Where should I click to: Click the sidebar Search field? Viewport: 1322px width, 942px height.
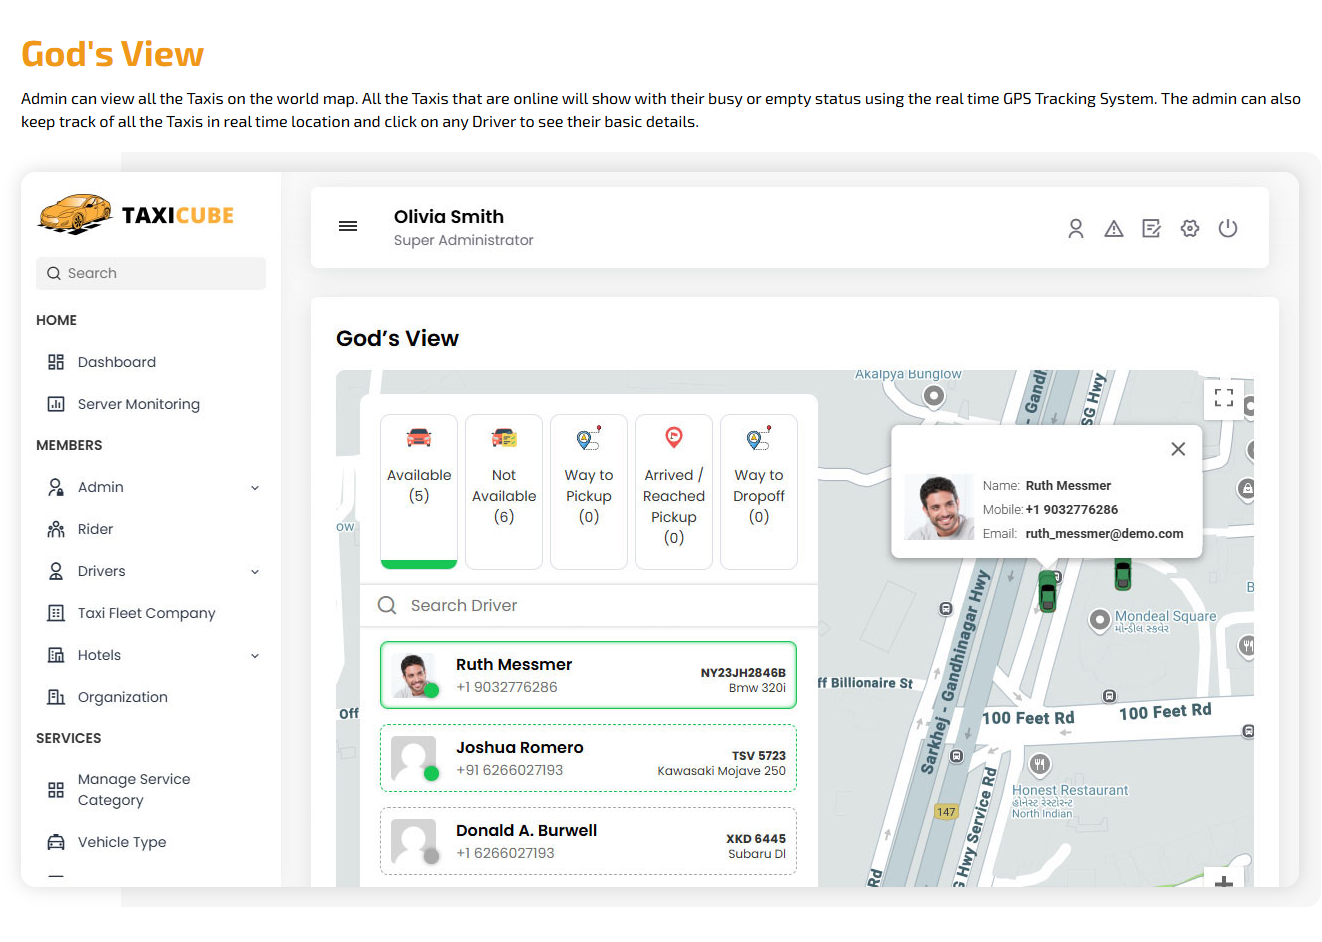pyautogui.click(x=151, y=273)
